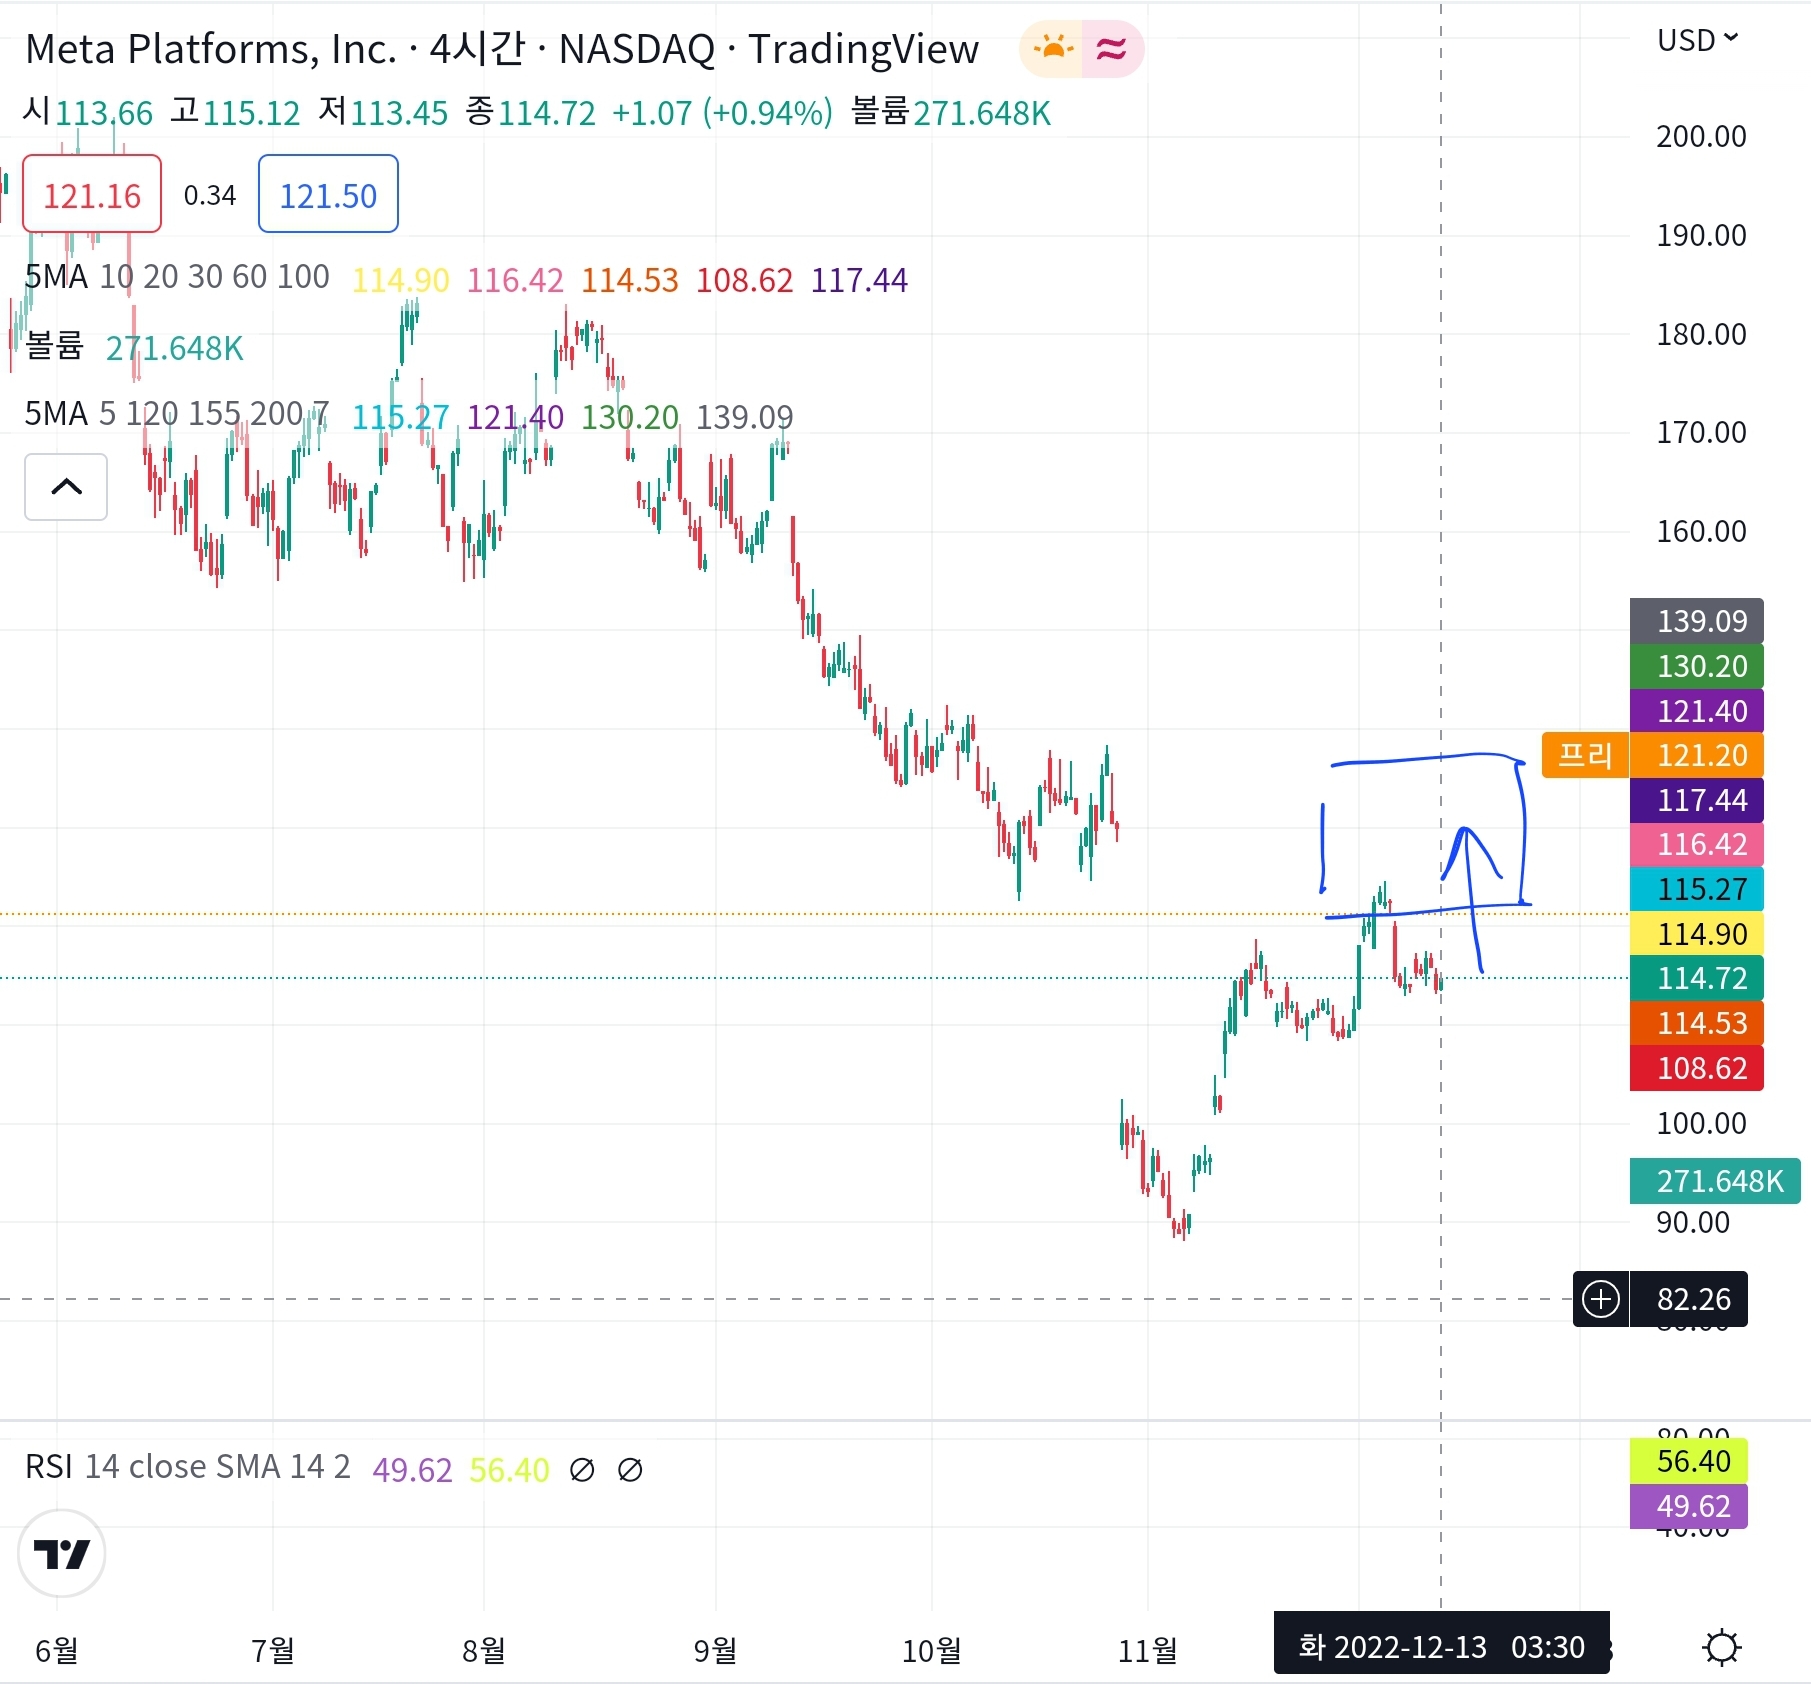1811x1684 pixels.
Task: Click the 114.90 yellow price label
Action: click(1696, 934)
